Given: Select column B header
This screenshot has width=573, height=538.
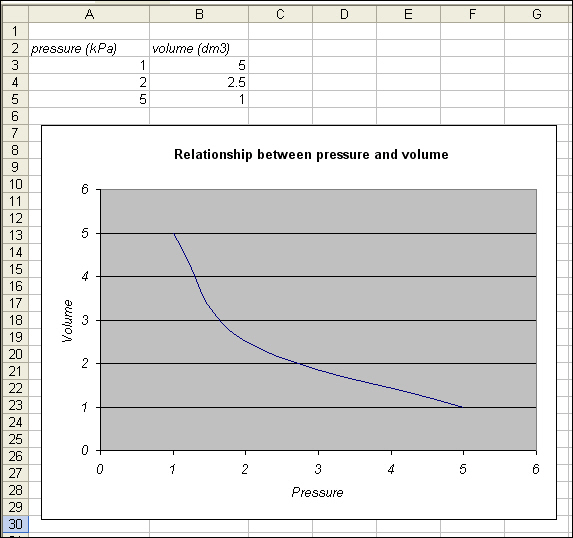Looking at the screenshot, I should click(x=199, y=14).
